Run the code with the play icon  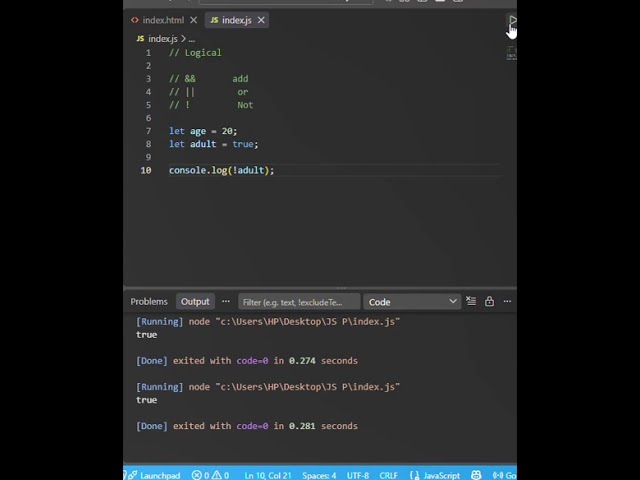tap(512, 20)
